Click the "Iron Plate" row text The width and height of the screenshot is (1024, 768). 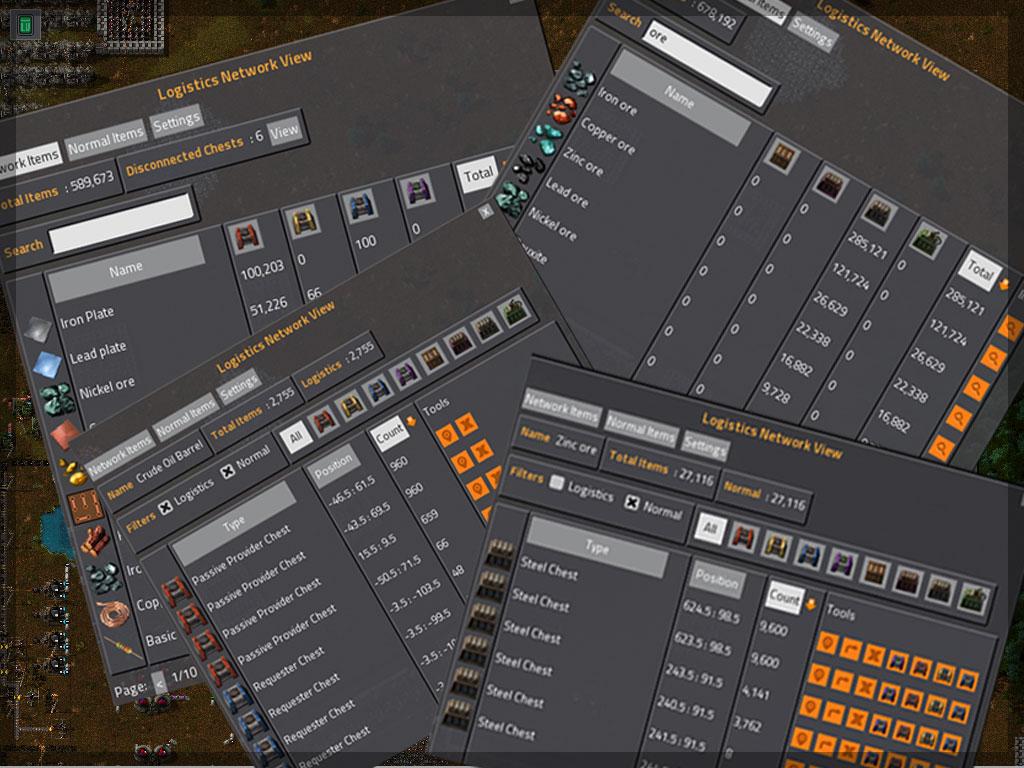click(x=87, y=317)
